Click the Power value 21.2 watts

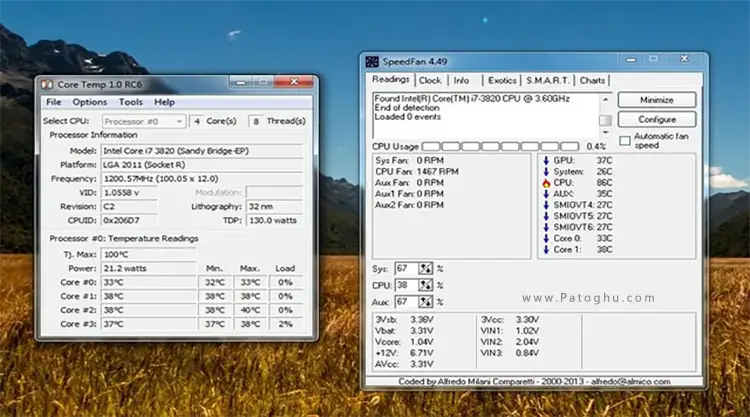[x=148, y=268]
